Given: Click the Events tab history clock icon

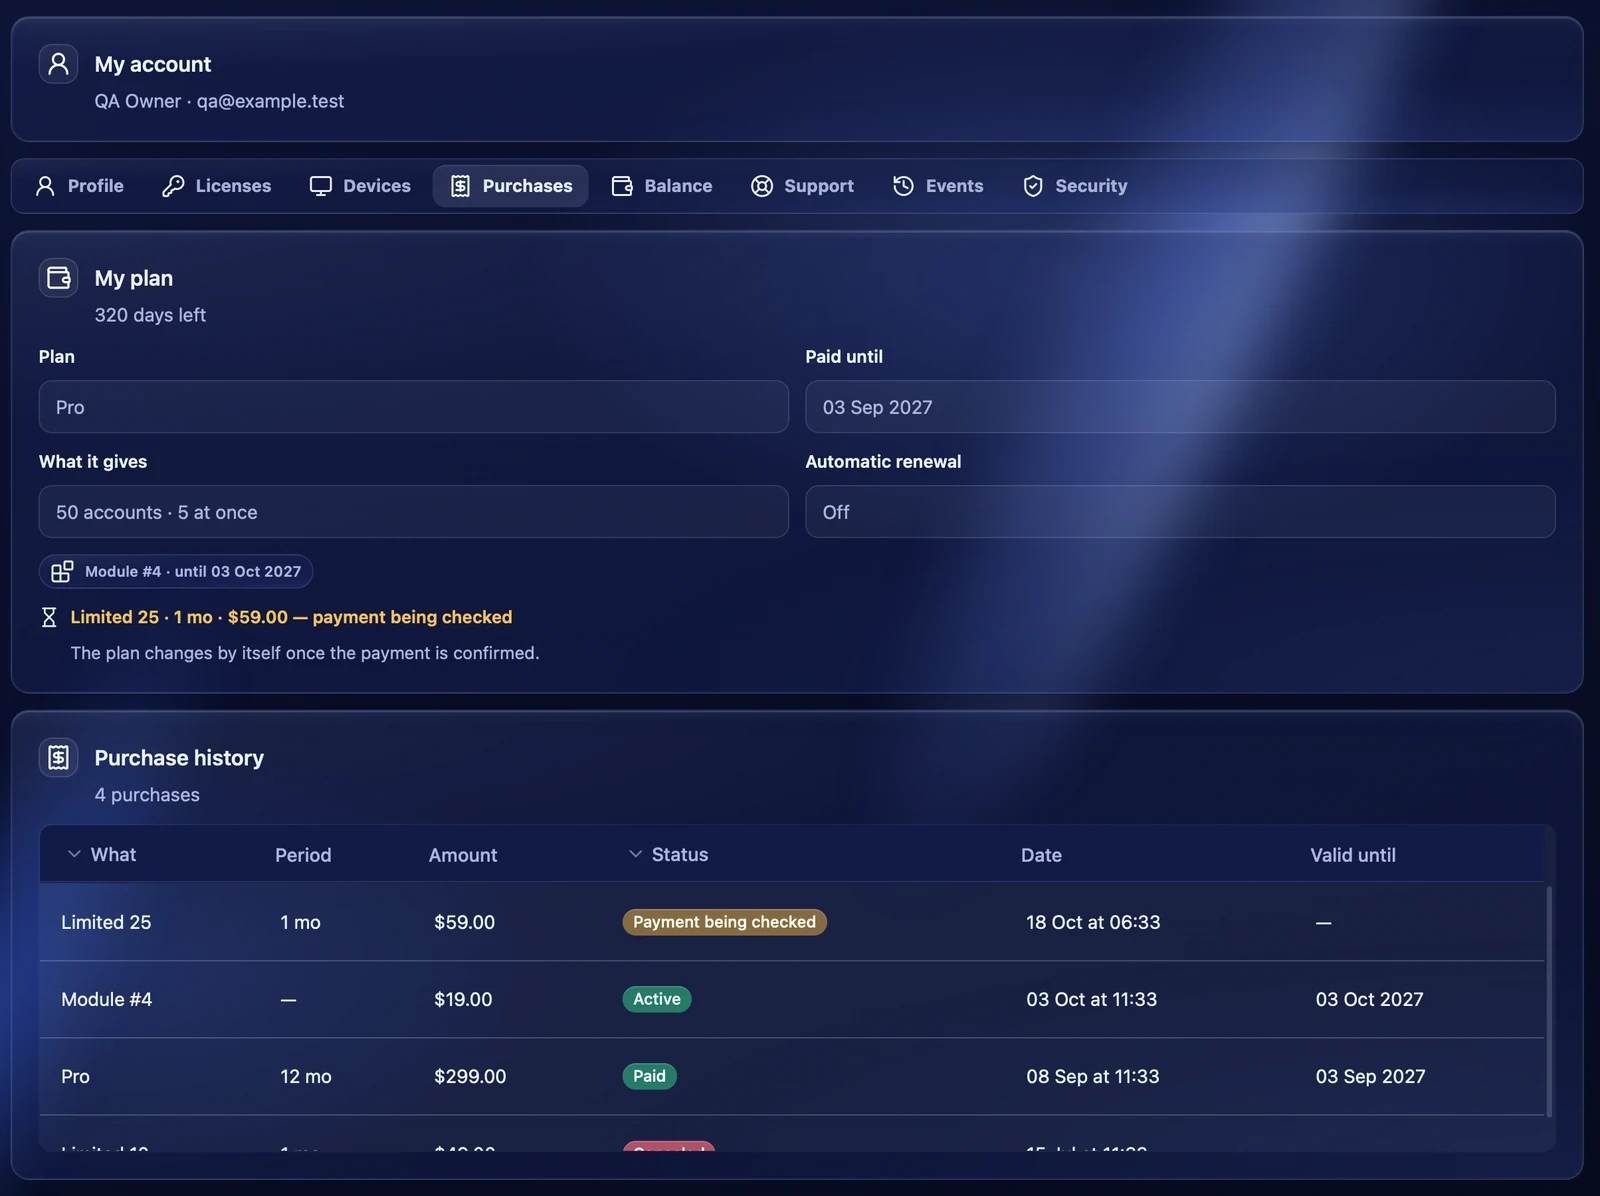Looking at the screenshot, I should tap(903, 186).
